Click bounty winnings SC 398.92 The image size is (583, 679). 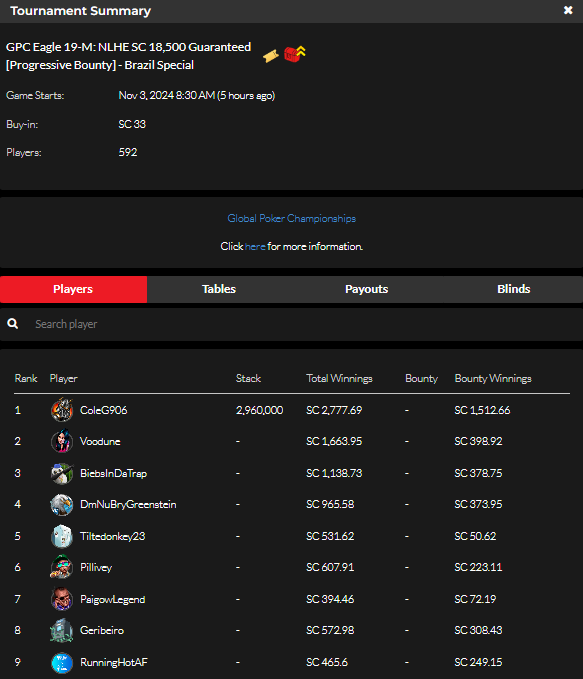point(478,441)
